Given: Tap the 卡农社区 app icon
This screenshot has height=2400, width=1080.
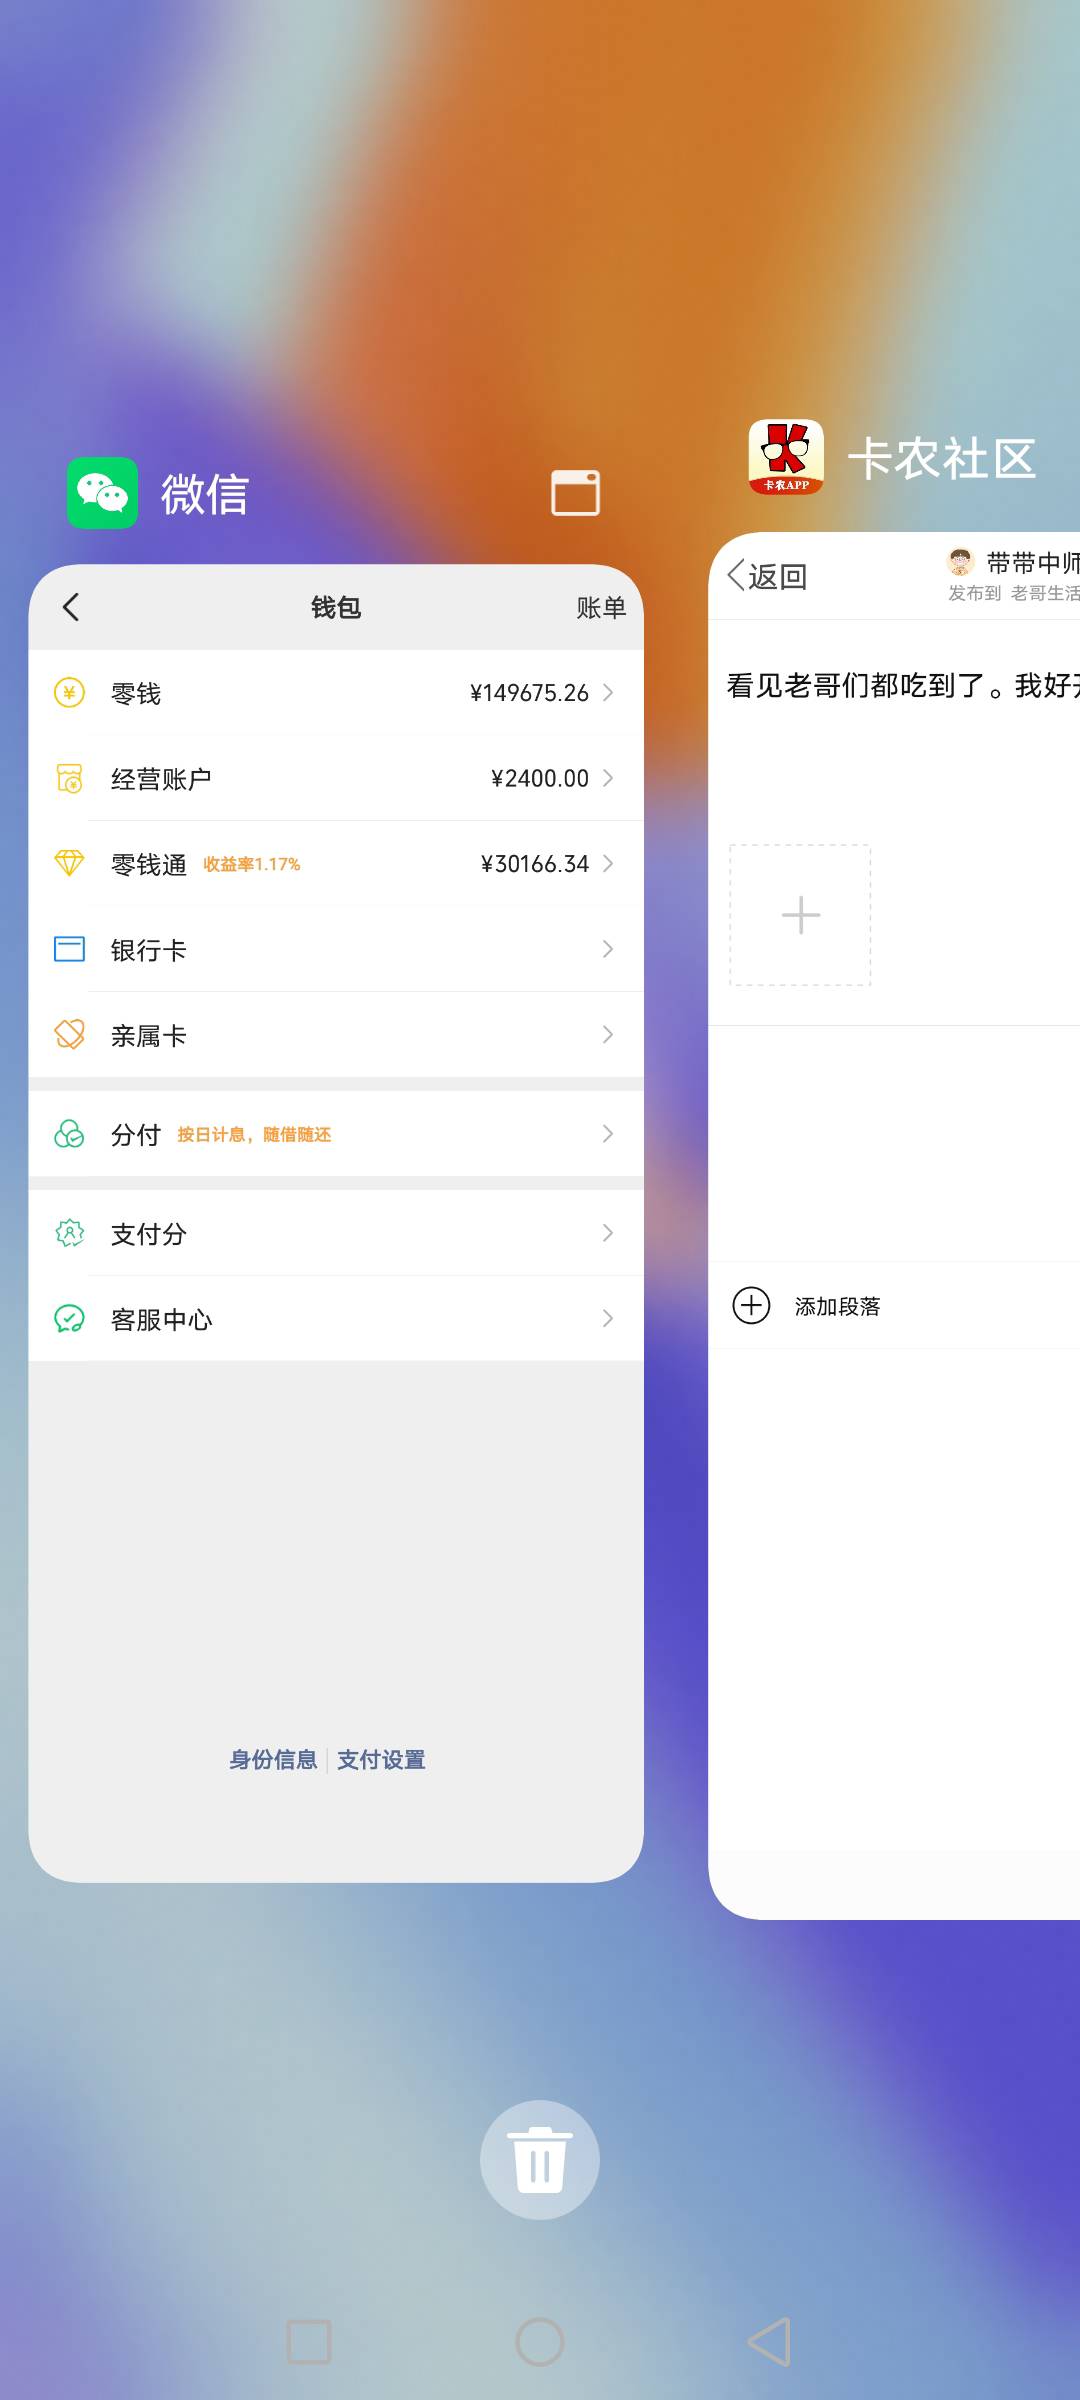Looking at the screenshot, I should point(786,457).
